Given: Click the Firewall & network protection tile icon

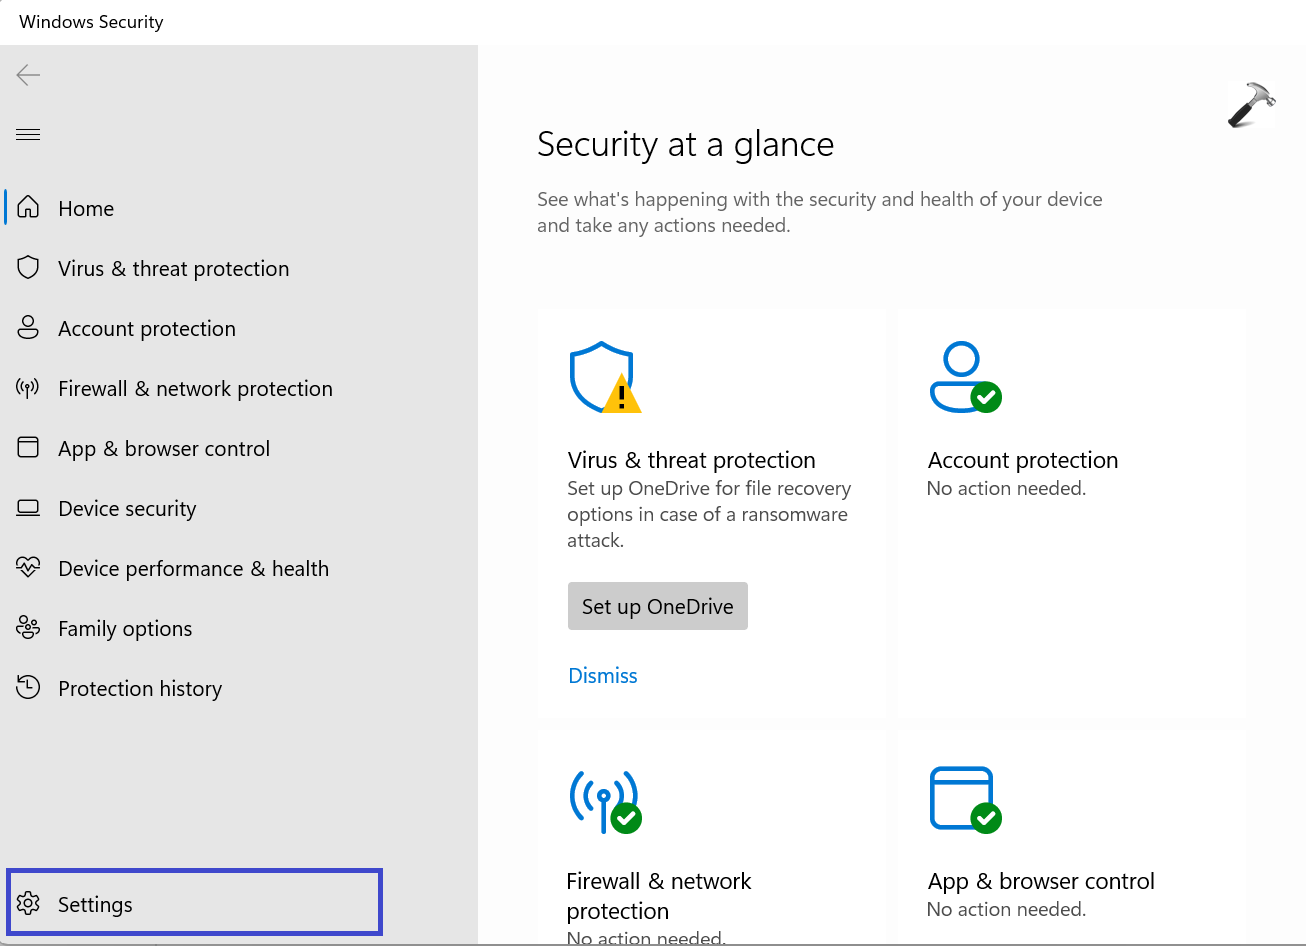Looking at the screenshot, I should point(604,800).
